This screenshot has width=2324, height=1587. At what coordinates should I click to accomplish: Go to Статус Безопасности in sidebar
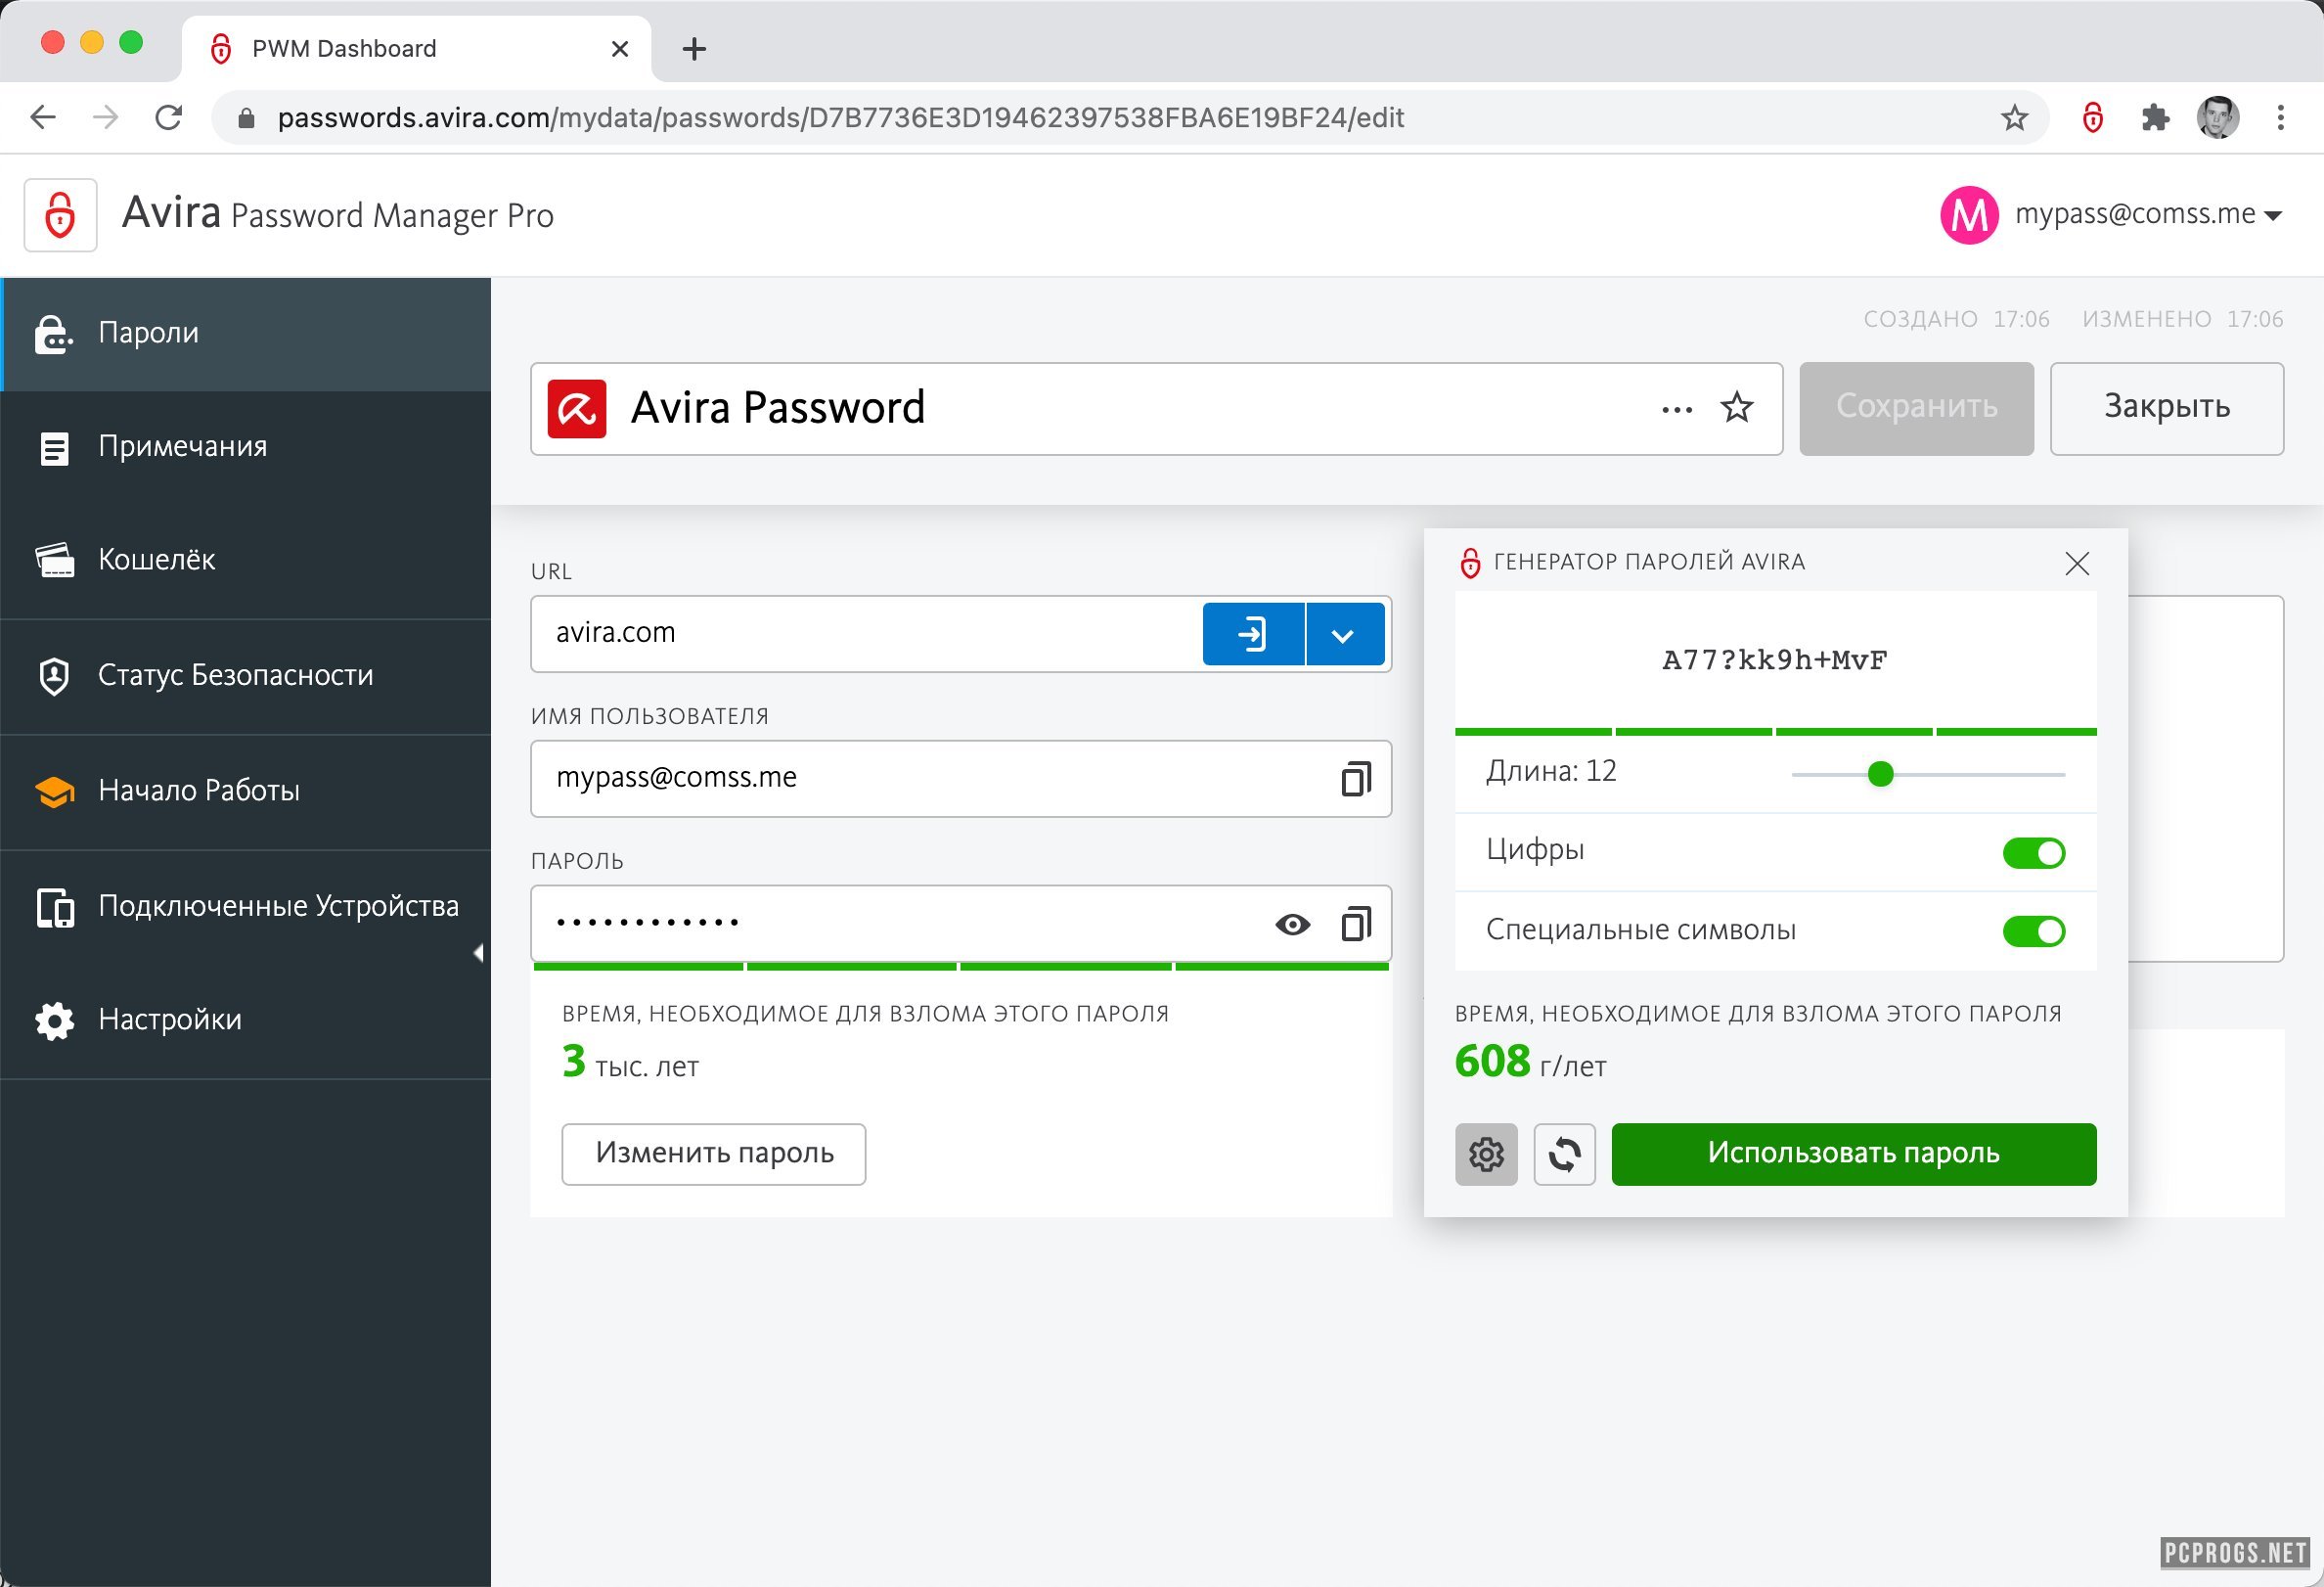(x=235, y=675)
